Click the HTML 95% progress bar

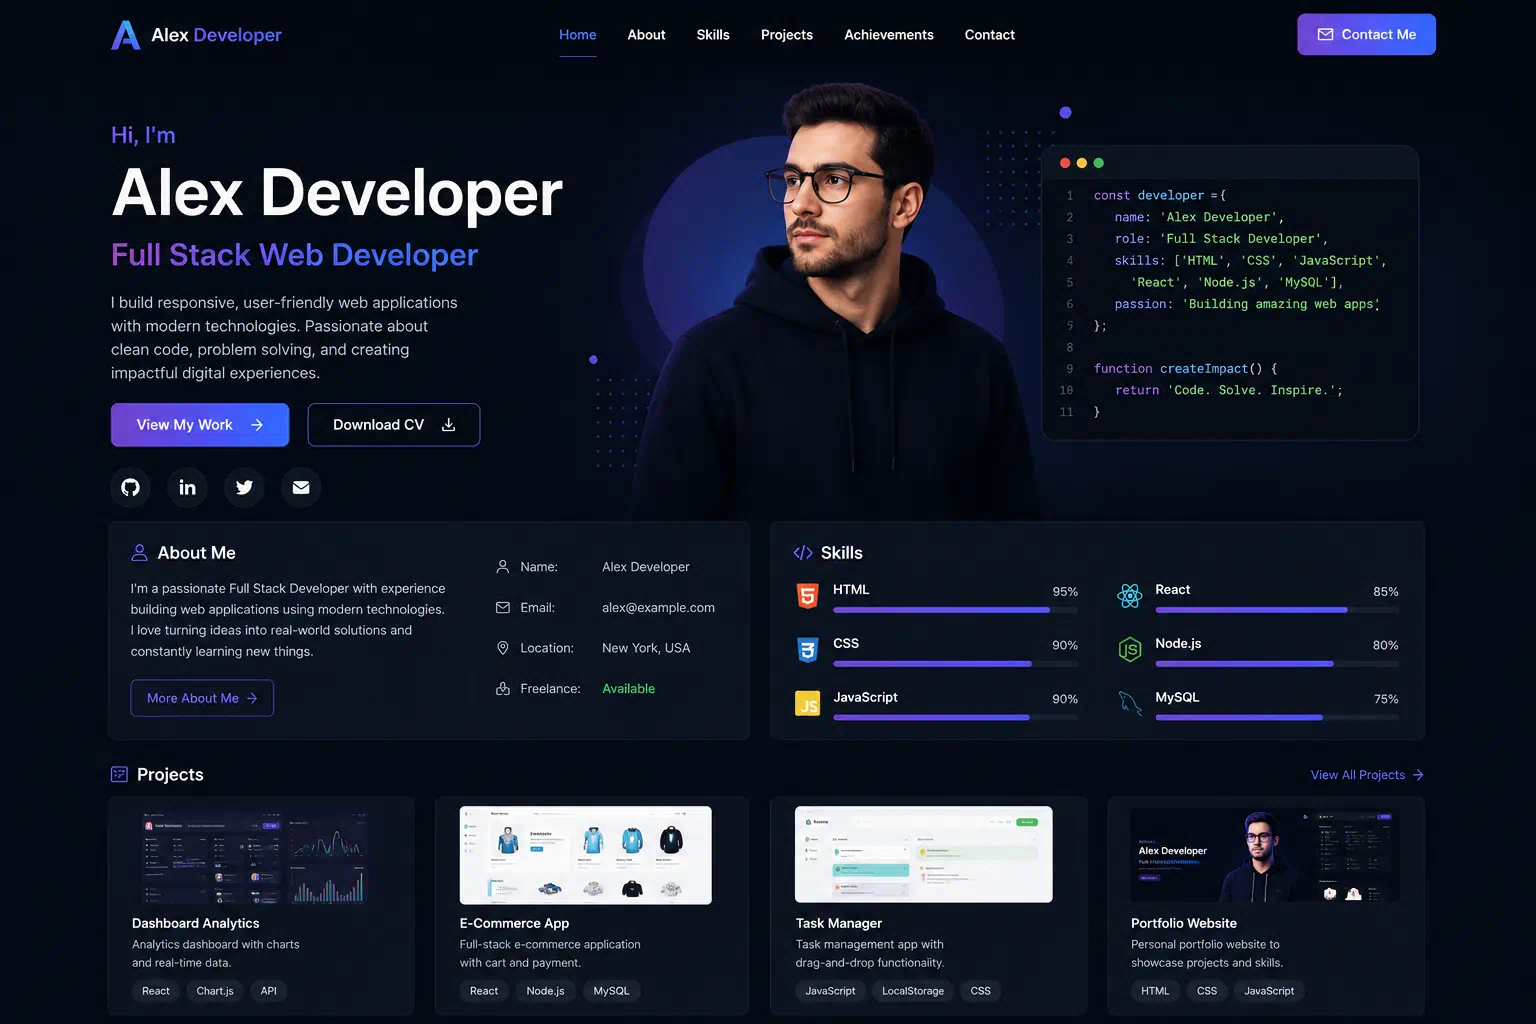click(955, 610)
